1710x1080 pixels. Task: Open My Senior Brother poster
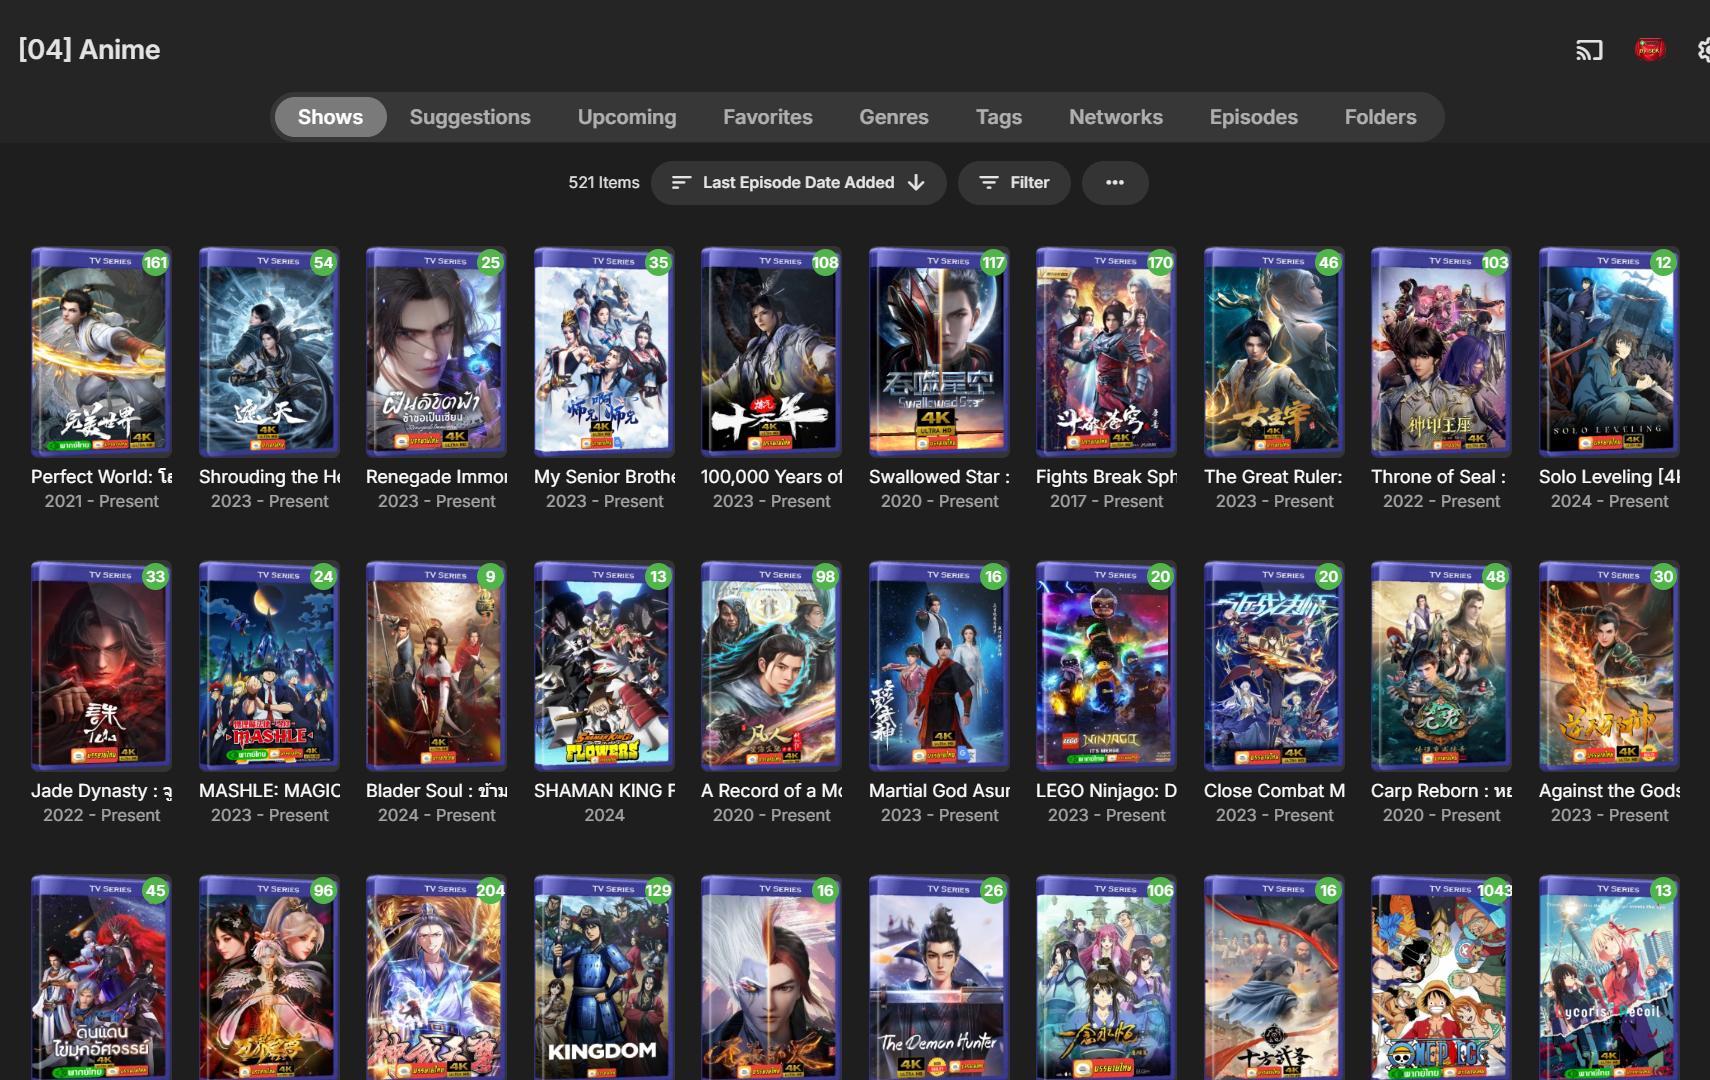coord(604,352)
